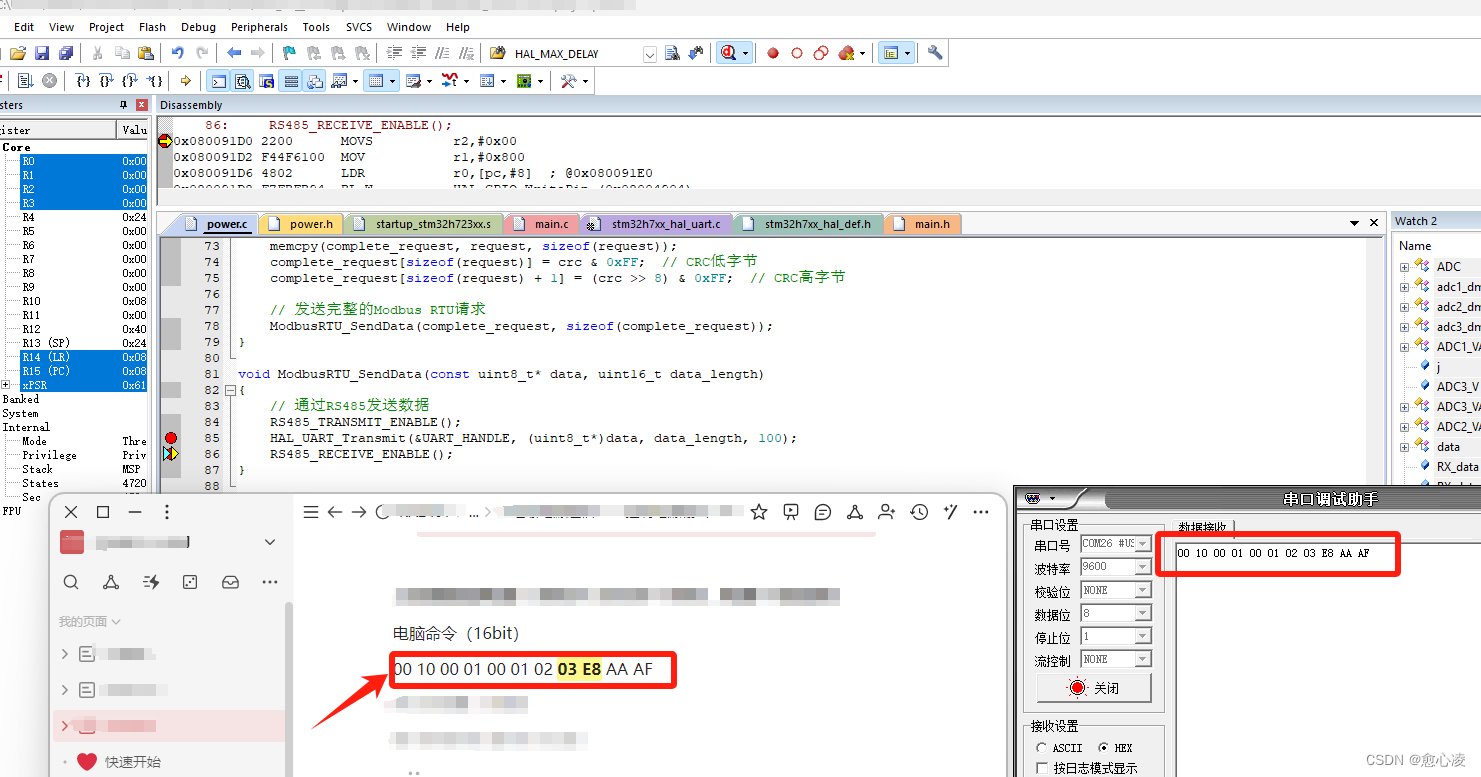Open the Disassembly Window toolbar icon
This screenshot has width=1481, height=777.
(242, 80)
